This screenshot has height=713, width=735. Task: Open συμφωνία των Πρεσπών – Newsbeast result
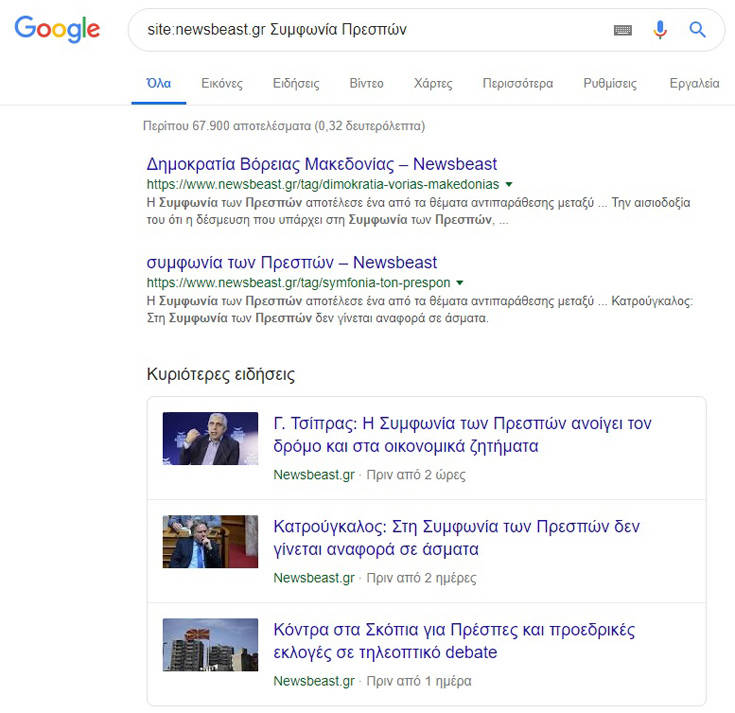(291, 262)
